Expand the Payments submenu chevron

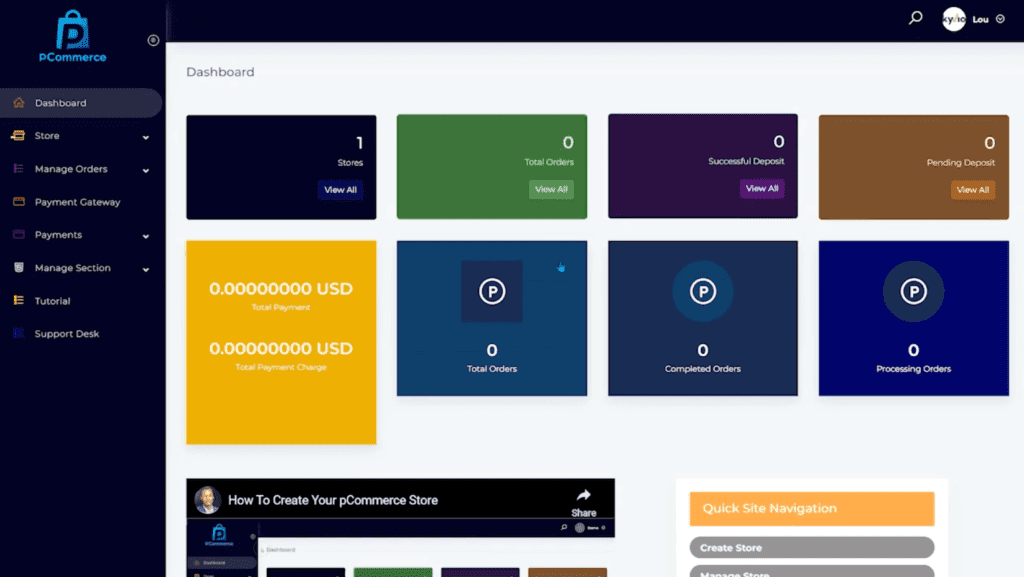click(x=146, y=236)
